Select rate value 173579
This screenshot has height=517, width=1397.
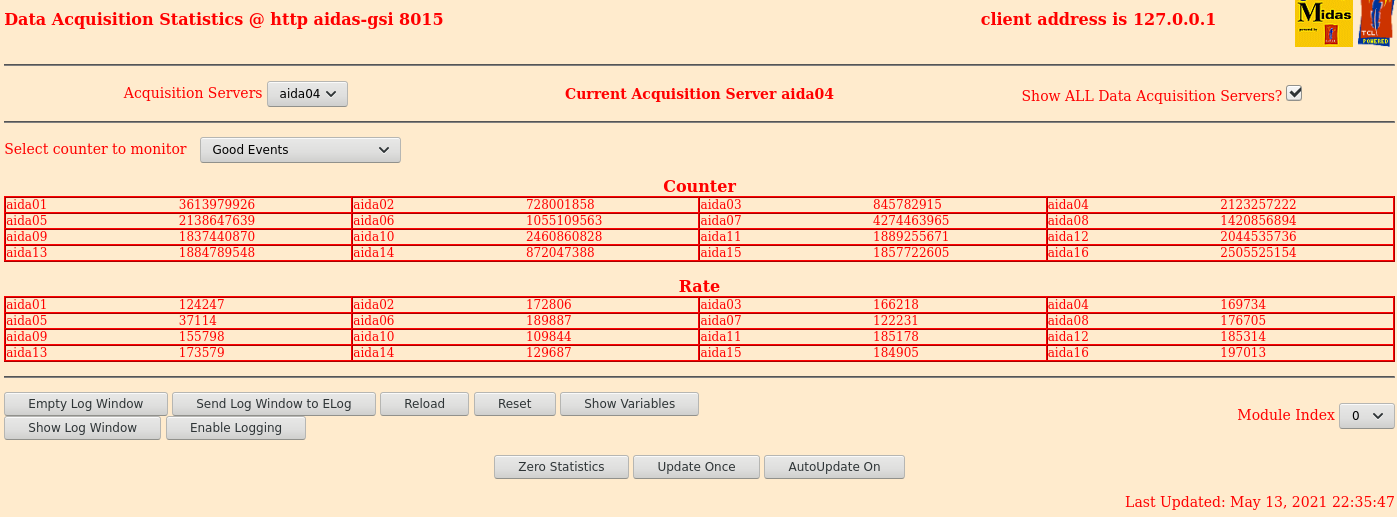pos(202,353)
